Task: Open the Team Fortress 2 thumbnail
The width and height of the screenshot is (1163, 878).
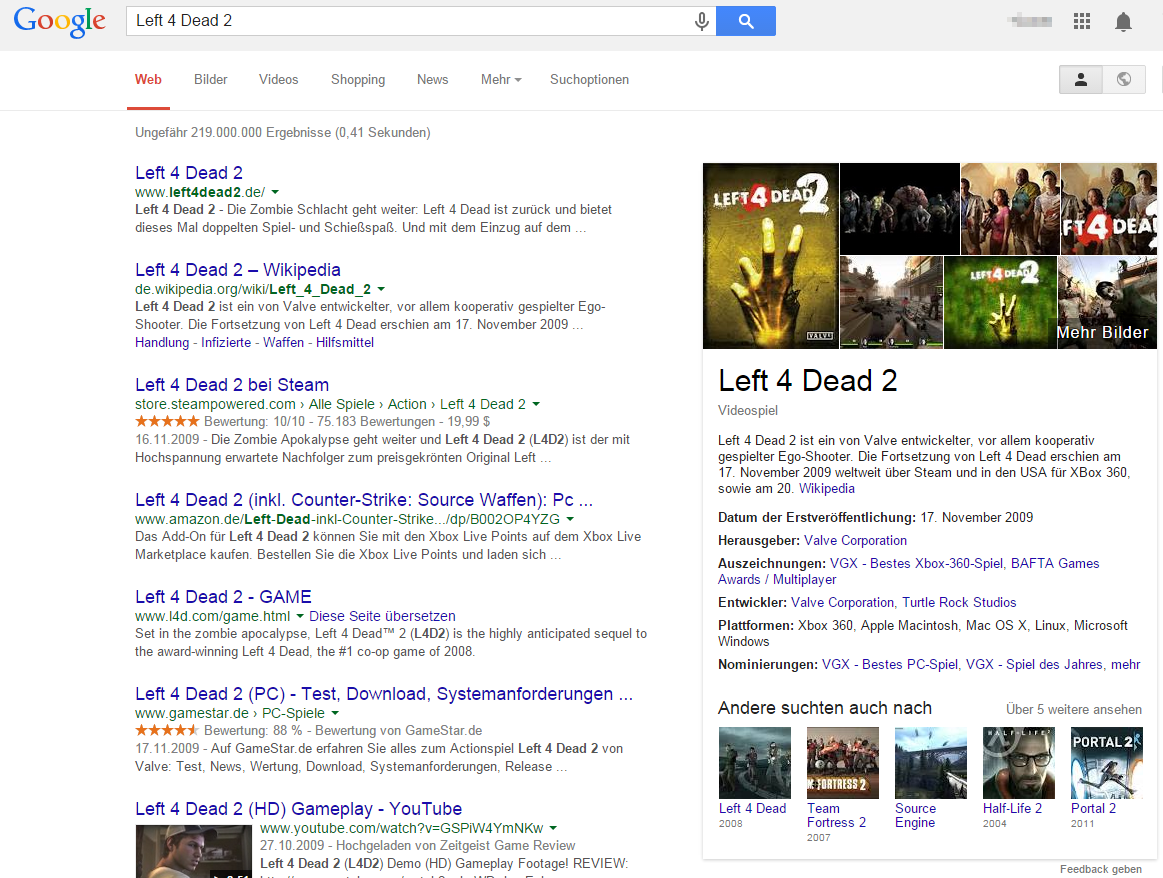Action: [x=843, y=762]
